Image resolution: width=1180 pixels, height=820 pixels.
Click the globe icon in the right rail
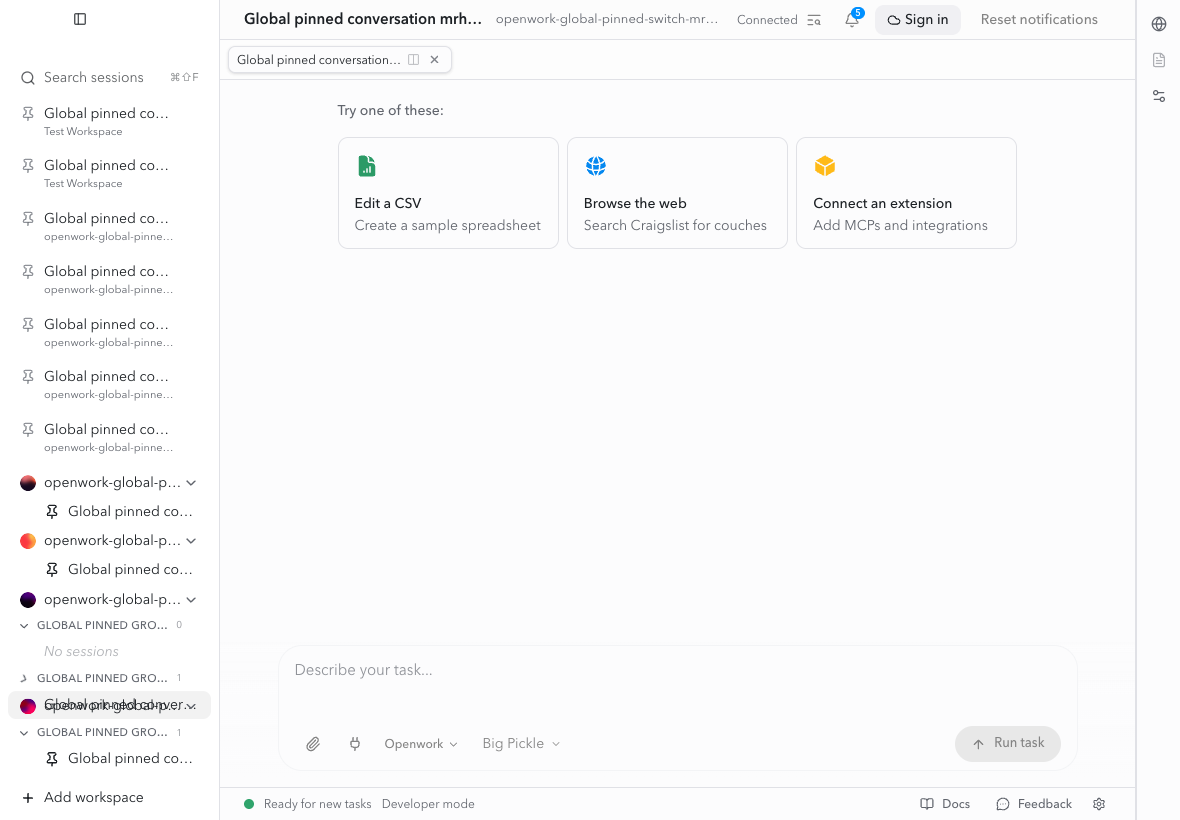pos(1159,24)
